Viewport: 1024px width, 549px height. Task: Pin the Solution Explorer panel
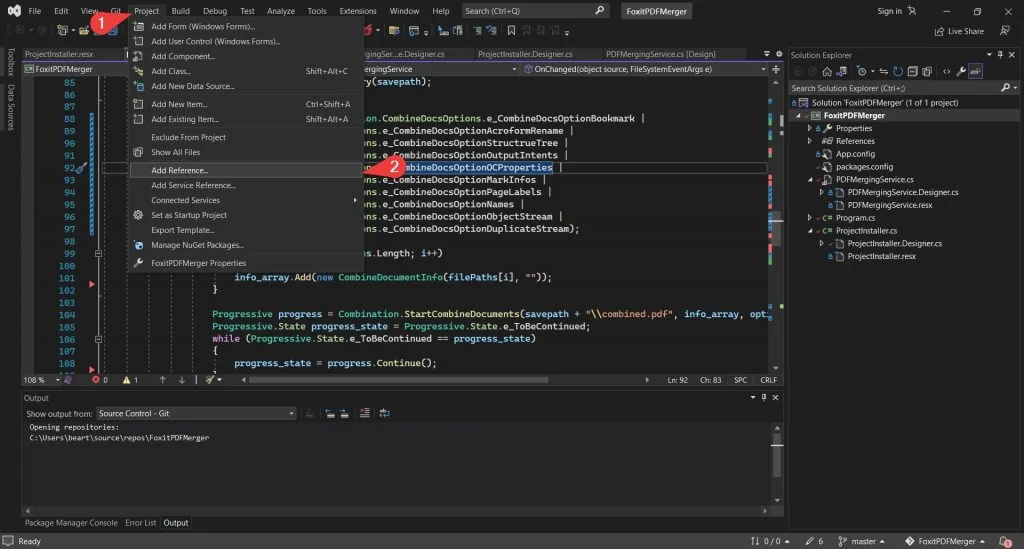tap(1000, 55)
